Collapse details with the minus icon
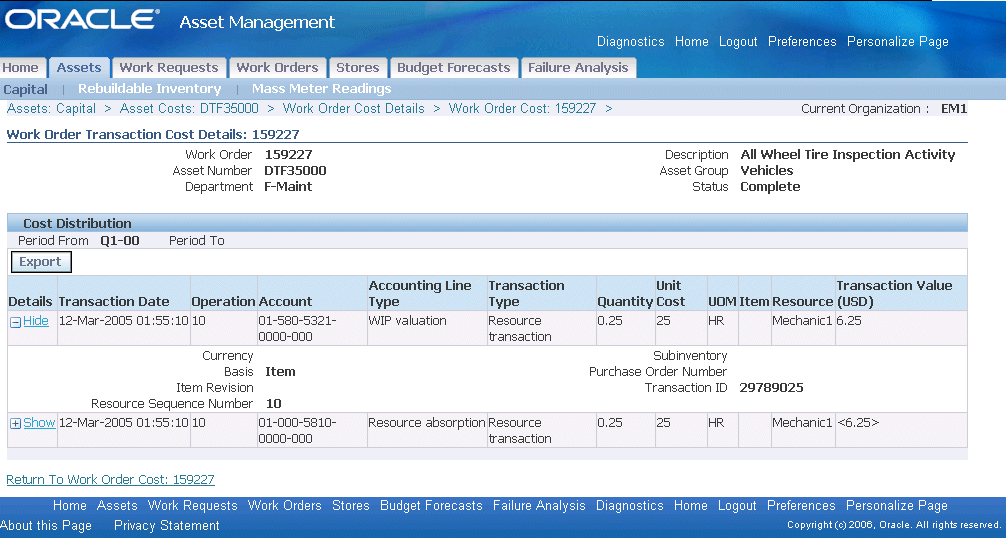Screen dimensions: 1006x538 click(x=15, y=323)
